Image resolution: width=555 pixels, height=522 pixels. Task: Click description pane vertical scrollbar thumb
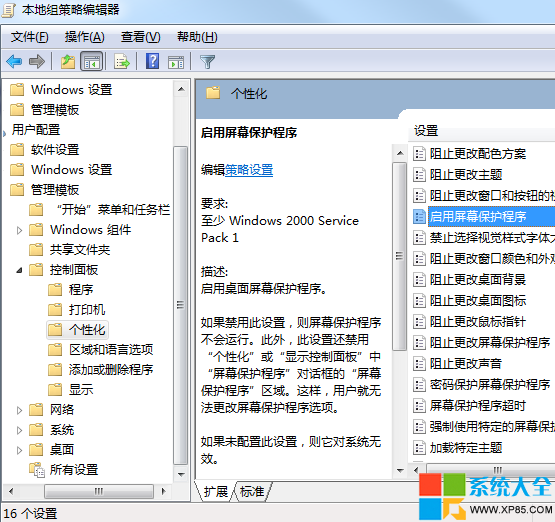click(x=400, y=256)
